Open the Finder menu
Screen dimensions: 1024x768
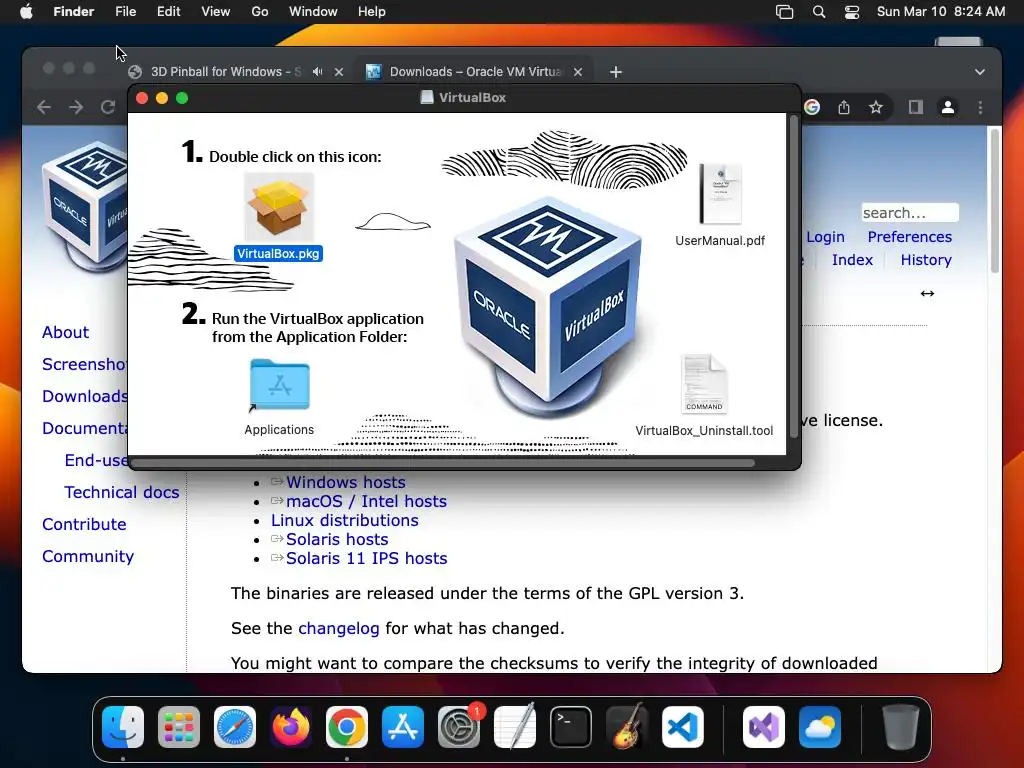point(73,12)
